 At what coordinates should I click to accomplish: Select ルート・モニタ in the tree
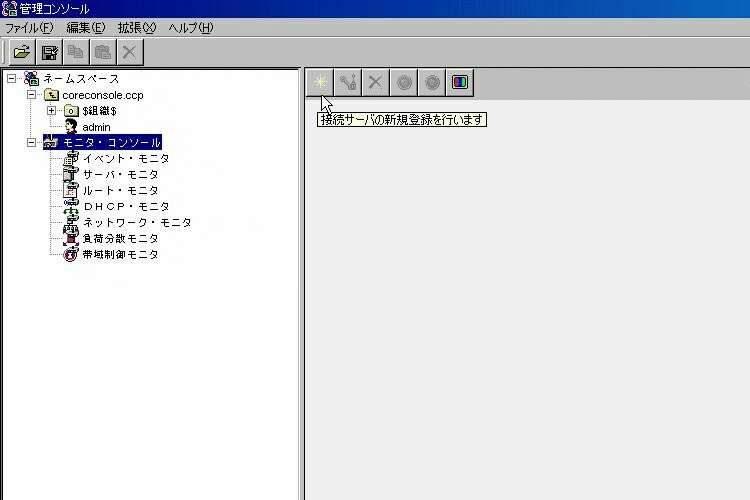pos(121,190)
